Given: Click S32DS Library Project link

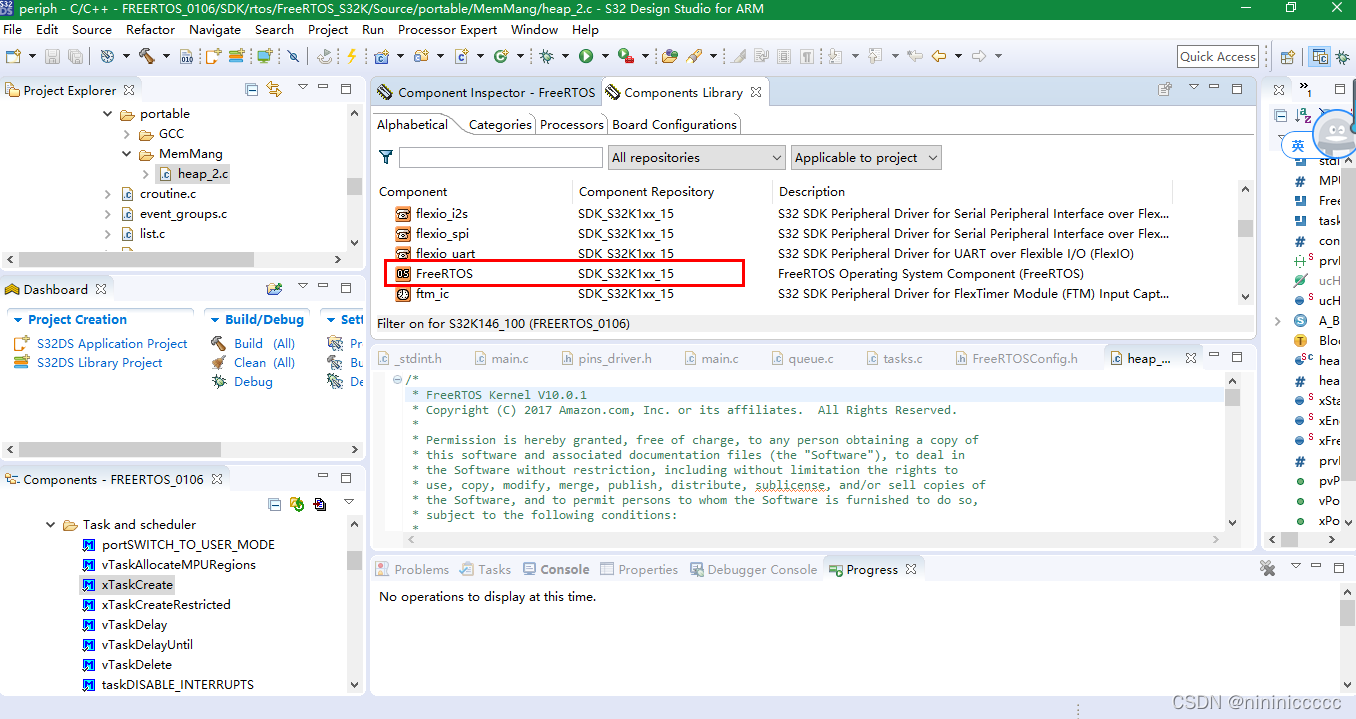Looking at the screenshot, I should tap(100, 363).
